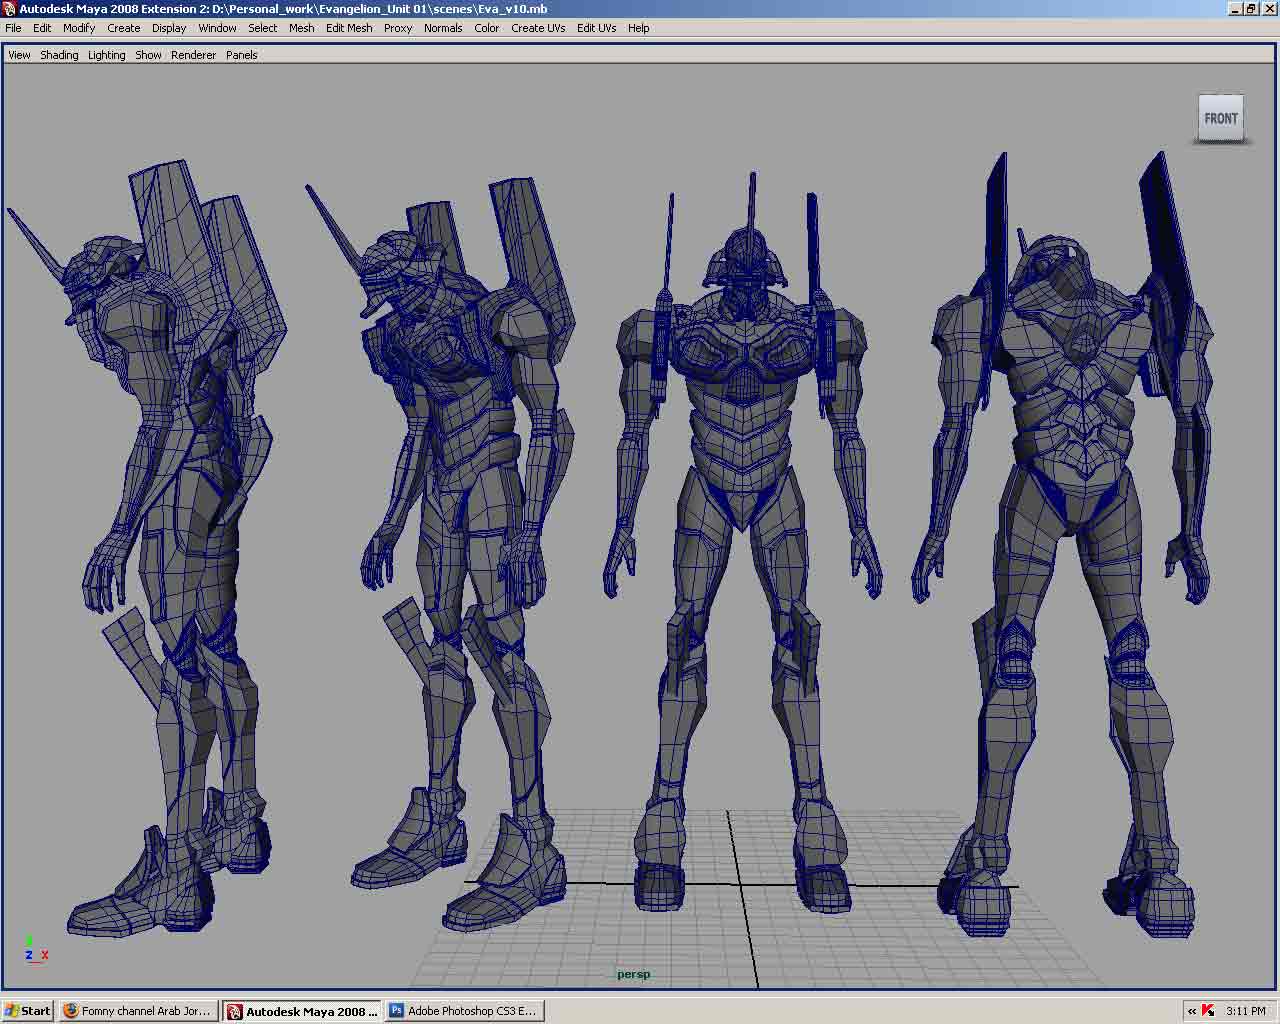
Task: Open the Create UVs menu
Action: [538, 28]
